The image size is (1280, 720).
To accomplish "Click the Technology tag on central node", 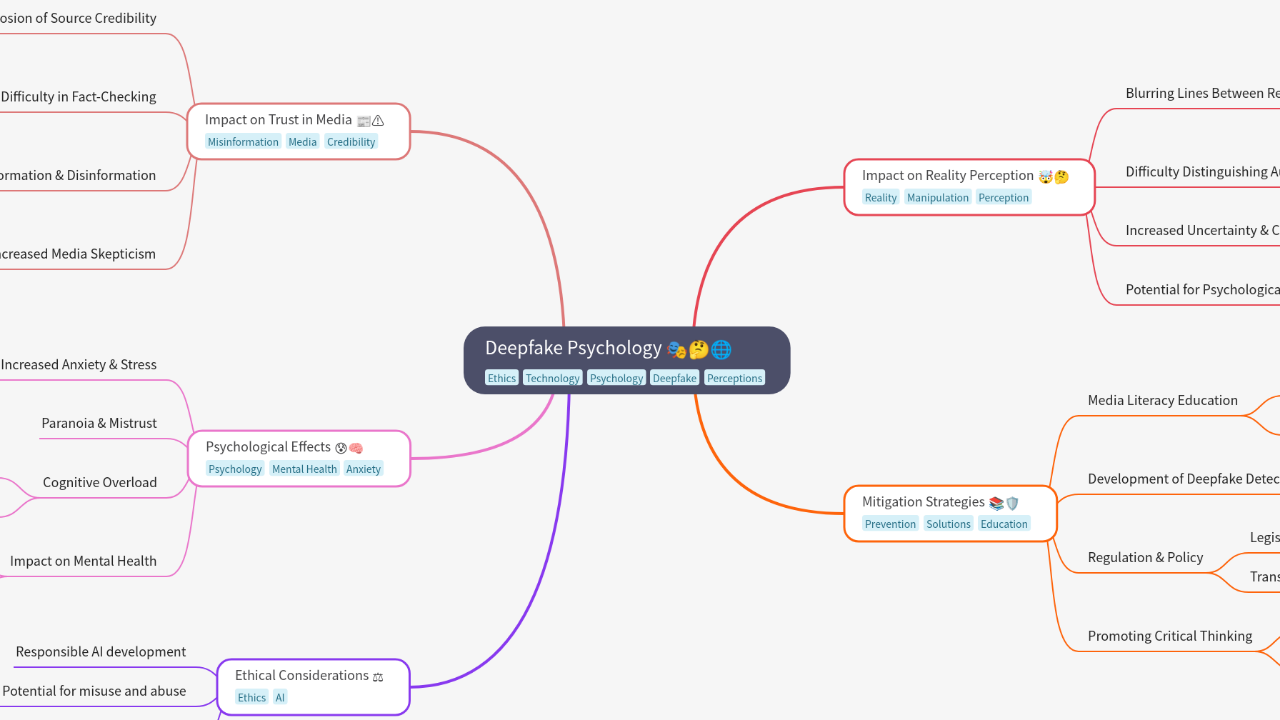I will pyautogui.click(x=552, y=378).
